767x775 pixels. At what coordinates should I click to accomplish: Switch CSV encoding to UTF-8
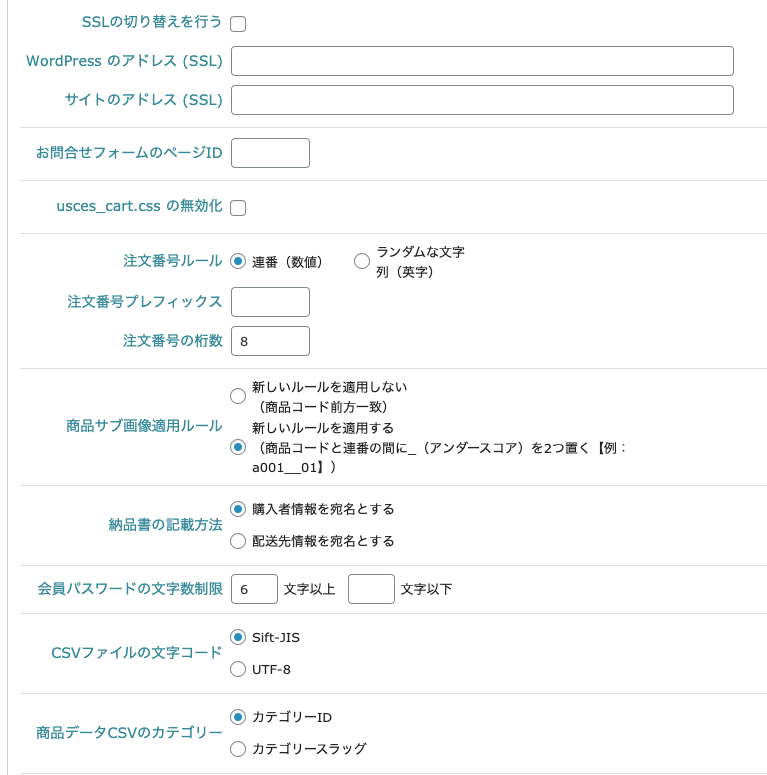238,669
